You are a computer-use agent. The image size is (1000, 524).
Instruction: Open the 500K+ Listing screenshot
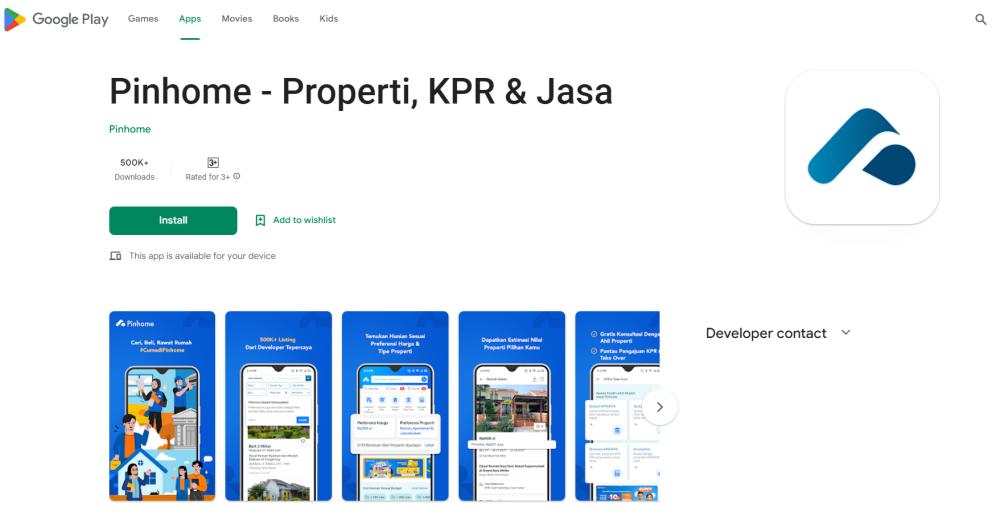pyautogui.click(x=279, y=406)
